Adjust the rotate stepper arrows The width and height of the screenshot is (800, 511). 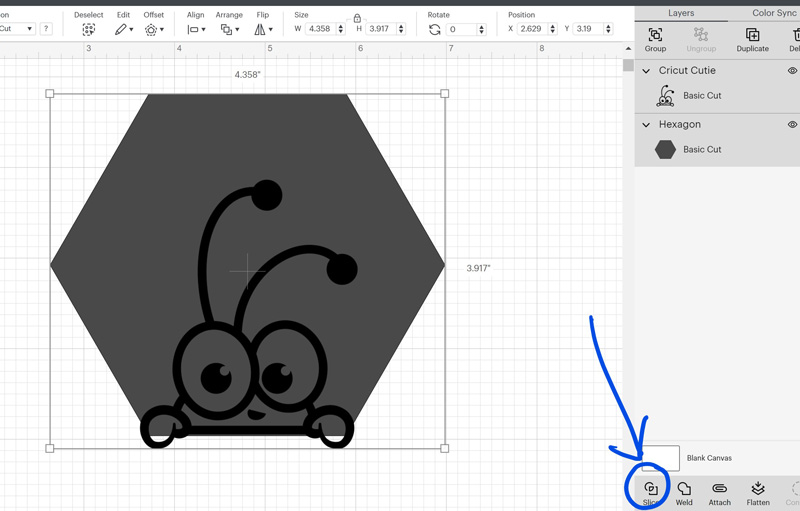pos(482,29)
